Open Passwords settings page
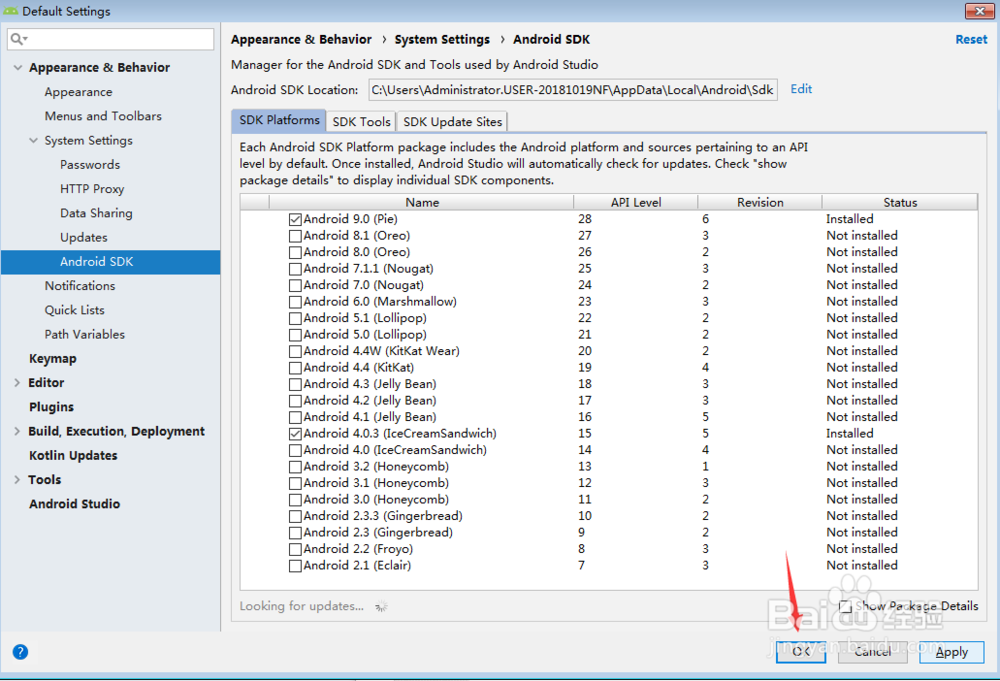 click(x=90, y=165)
